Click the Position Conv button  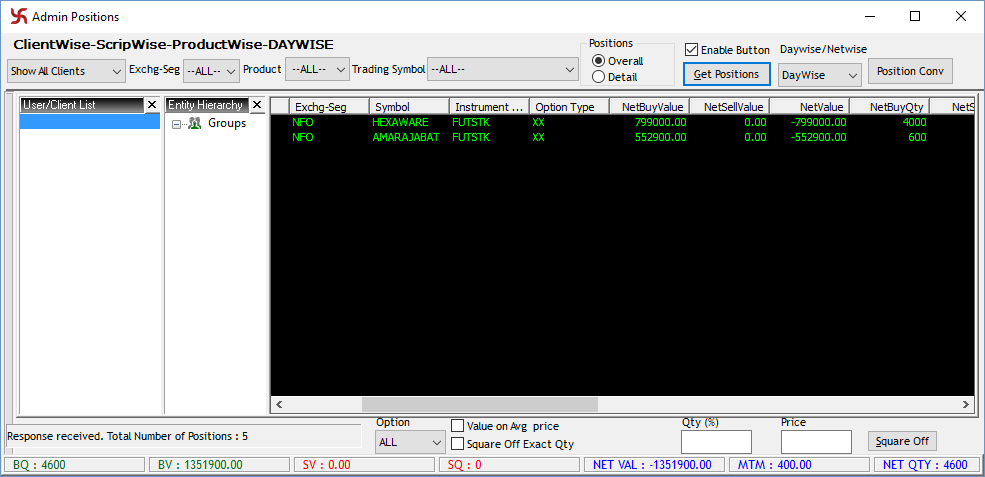coord(910,71)
